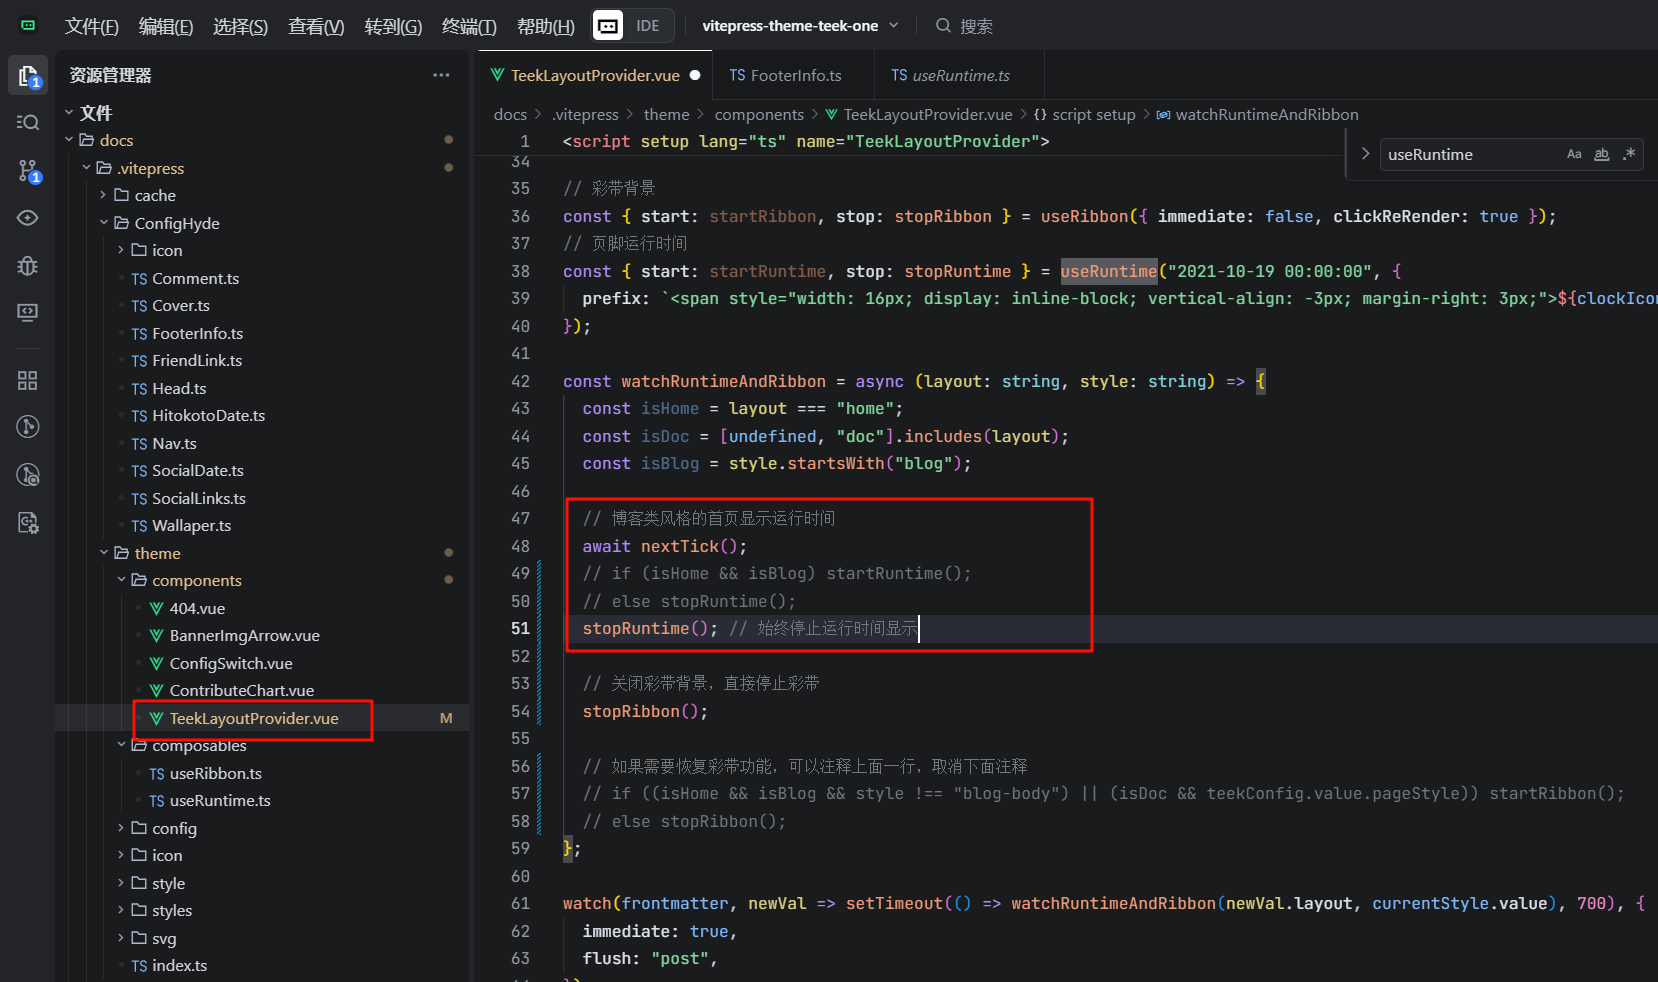Open the 终端(T) menu
The height and width of the screenshot is (982, 1658).
pyautogui.click(x=468, y=26)
